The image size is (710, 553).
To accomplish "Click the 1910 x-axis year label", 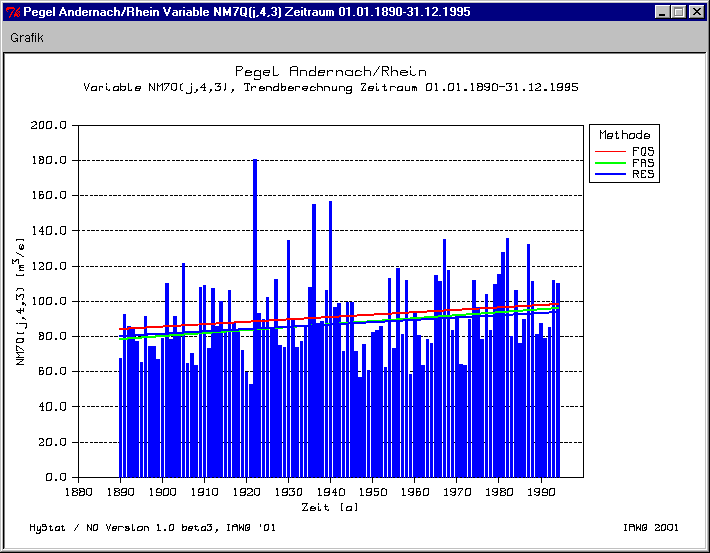I will [x=205, y=492].
